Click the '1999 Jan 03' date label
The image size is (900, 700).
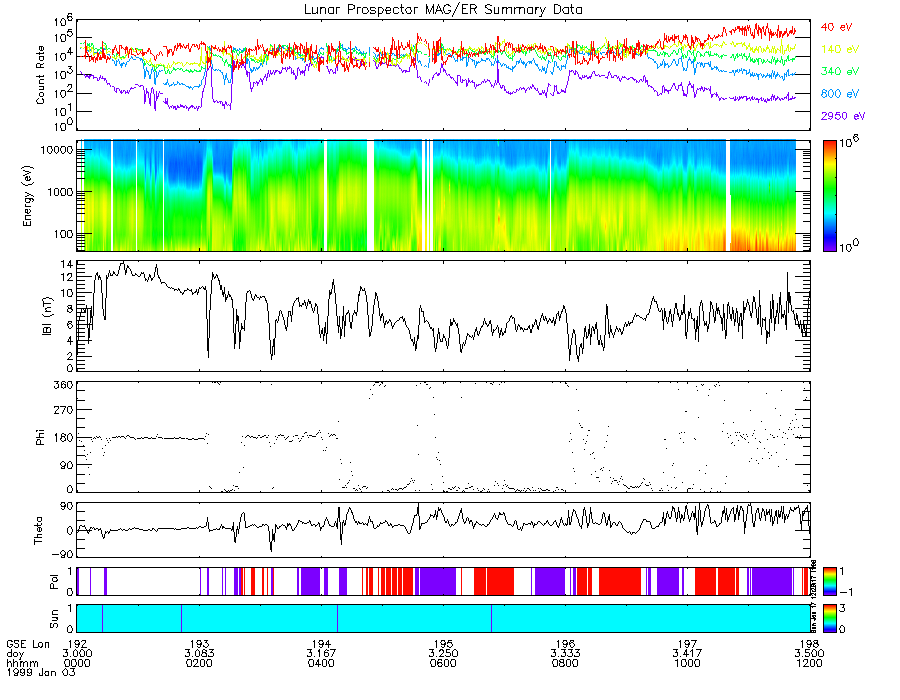point(41,672)
